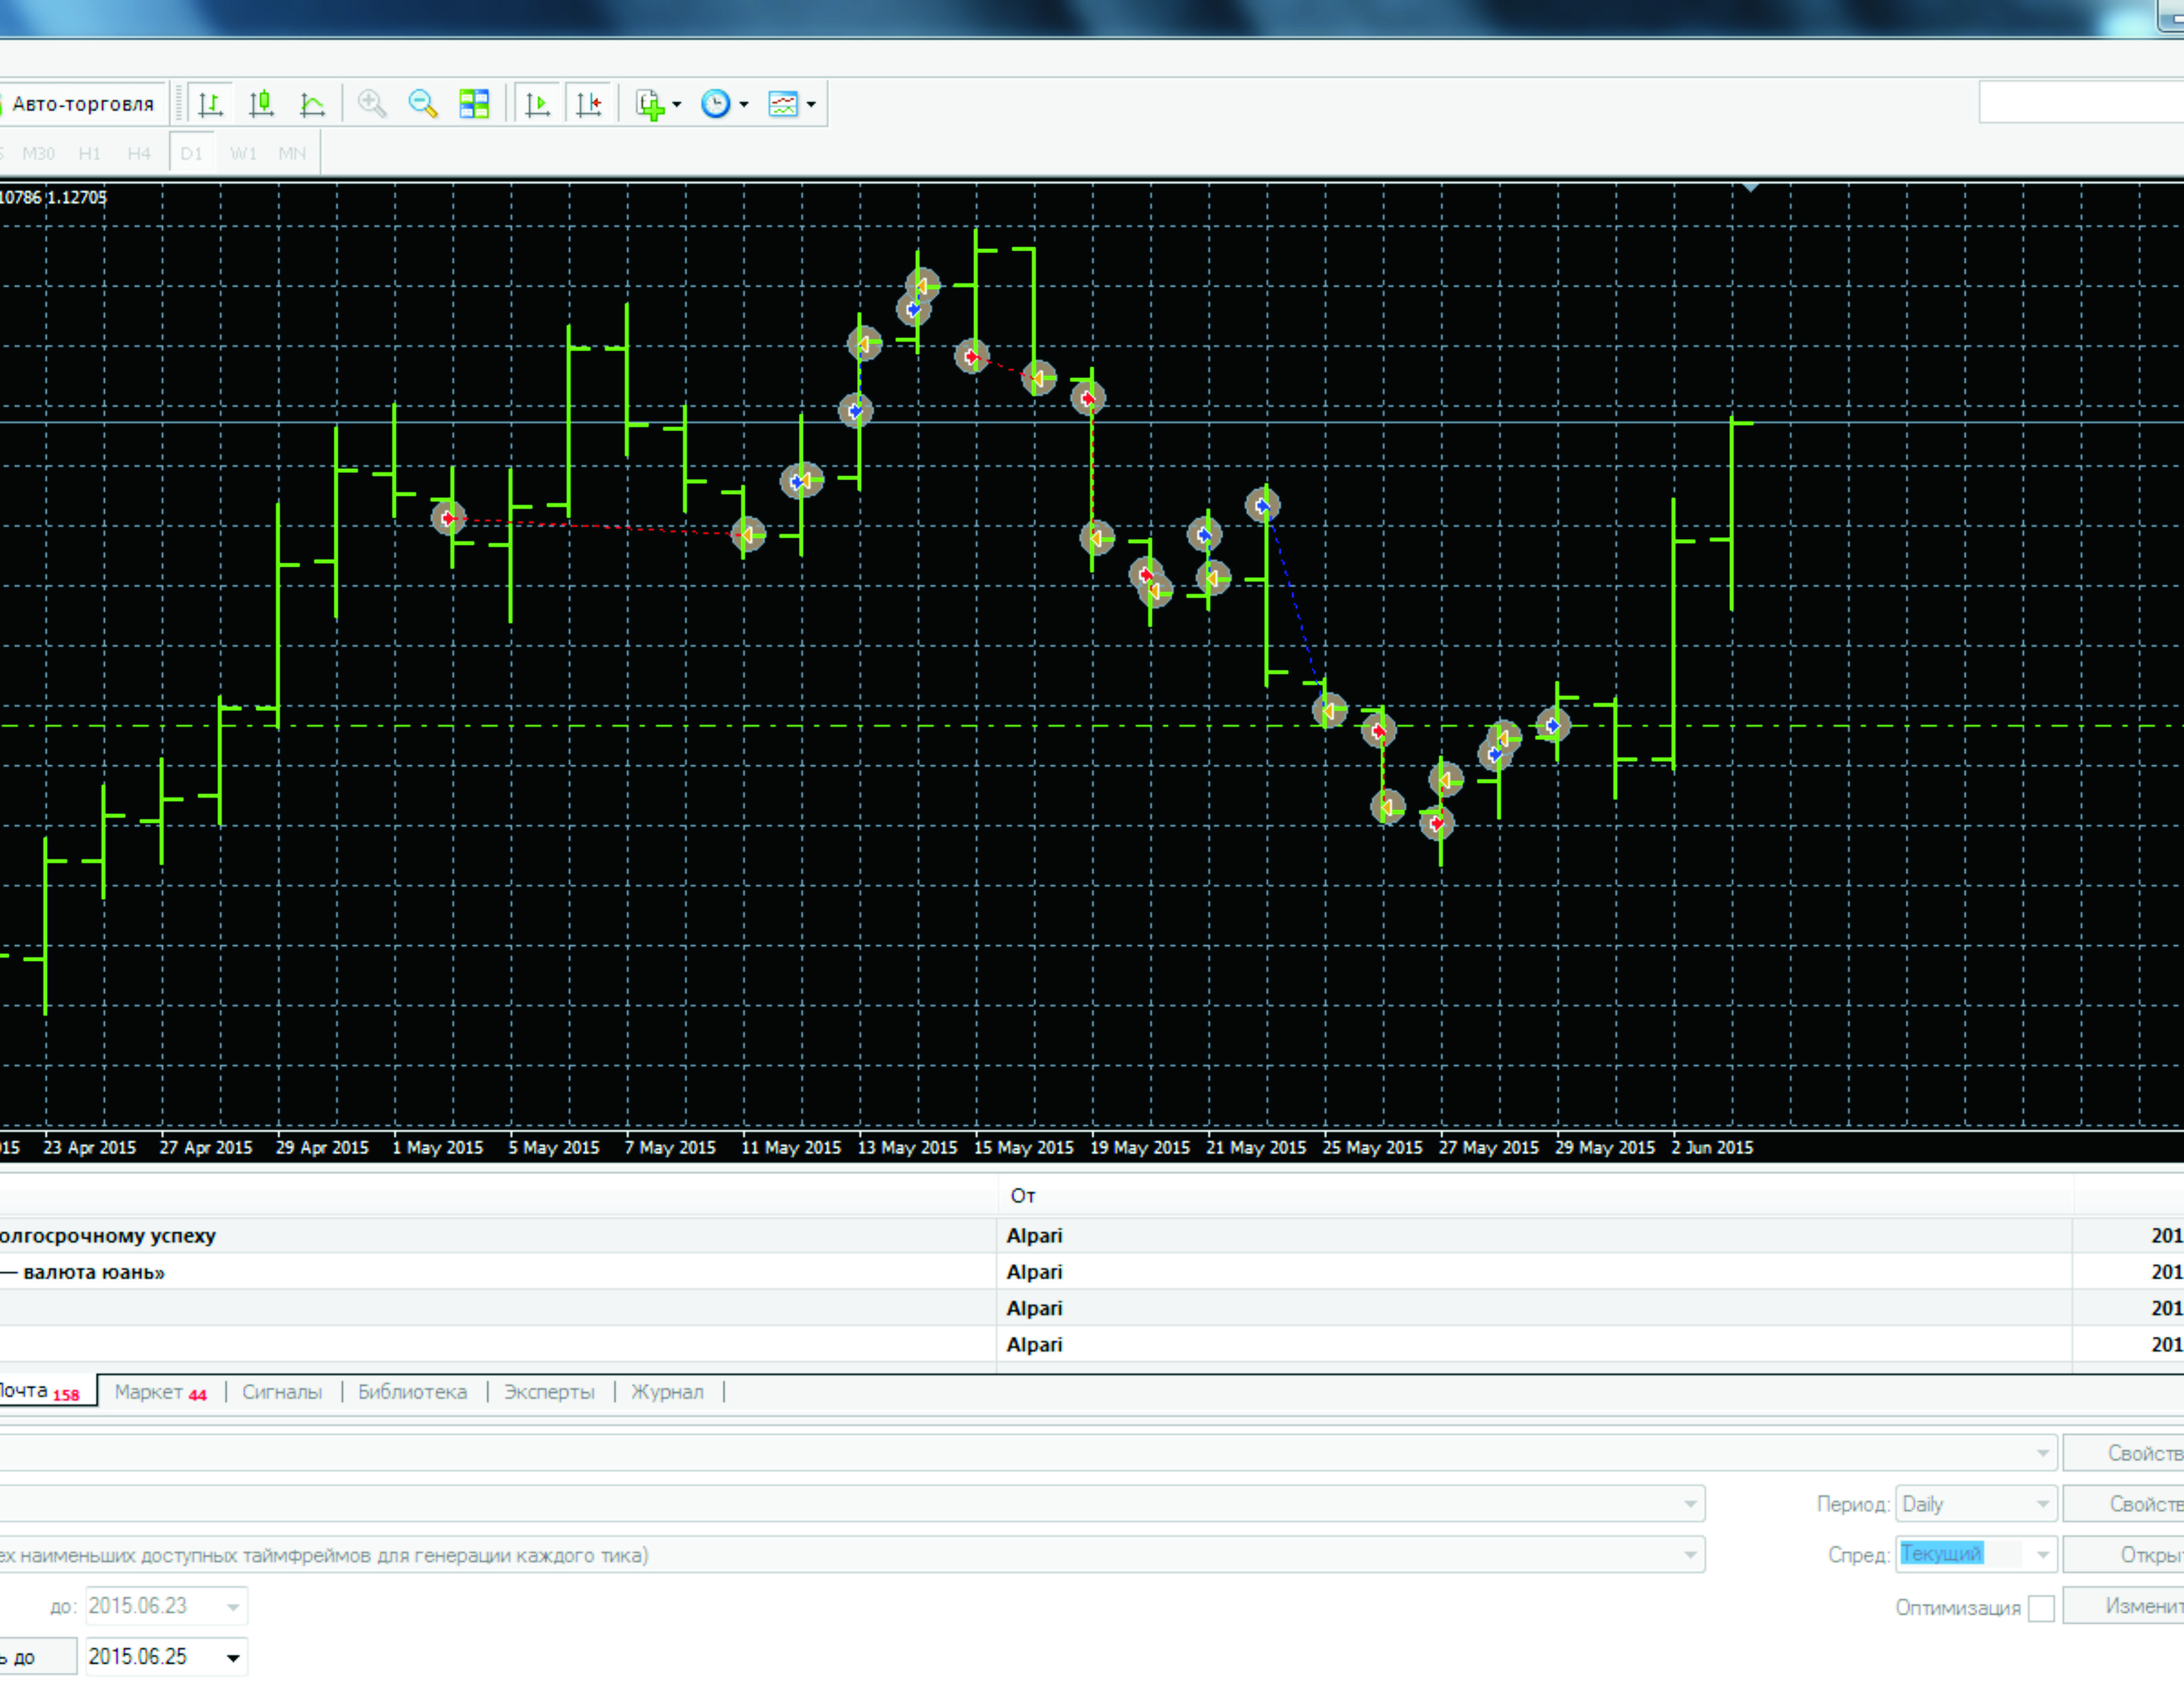Image resolution: width=2184 pixels, height=1695 pixels.
Task: Expand the expert advisor dropdown
Action: click(x=2043, y=1453)
